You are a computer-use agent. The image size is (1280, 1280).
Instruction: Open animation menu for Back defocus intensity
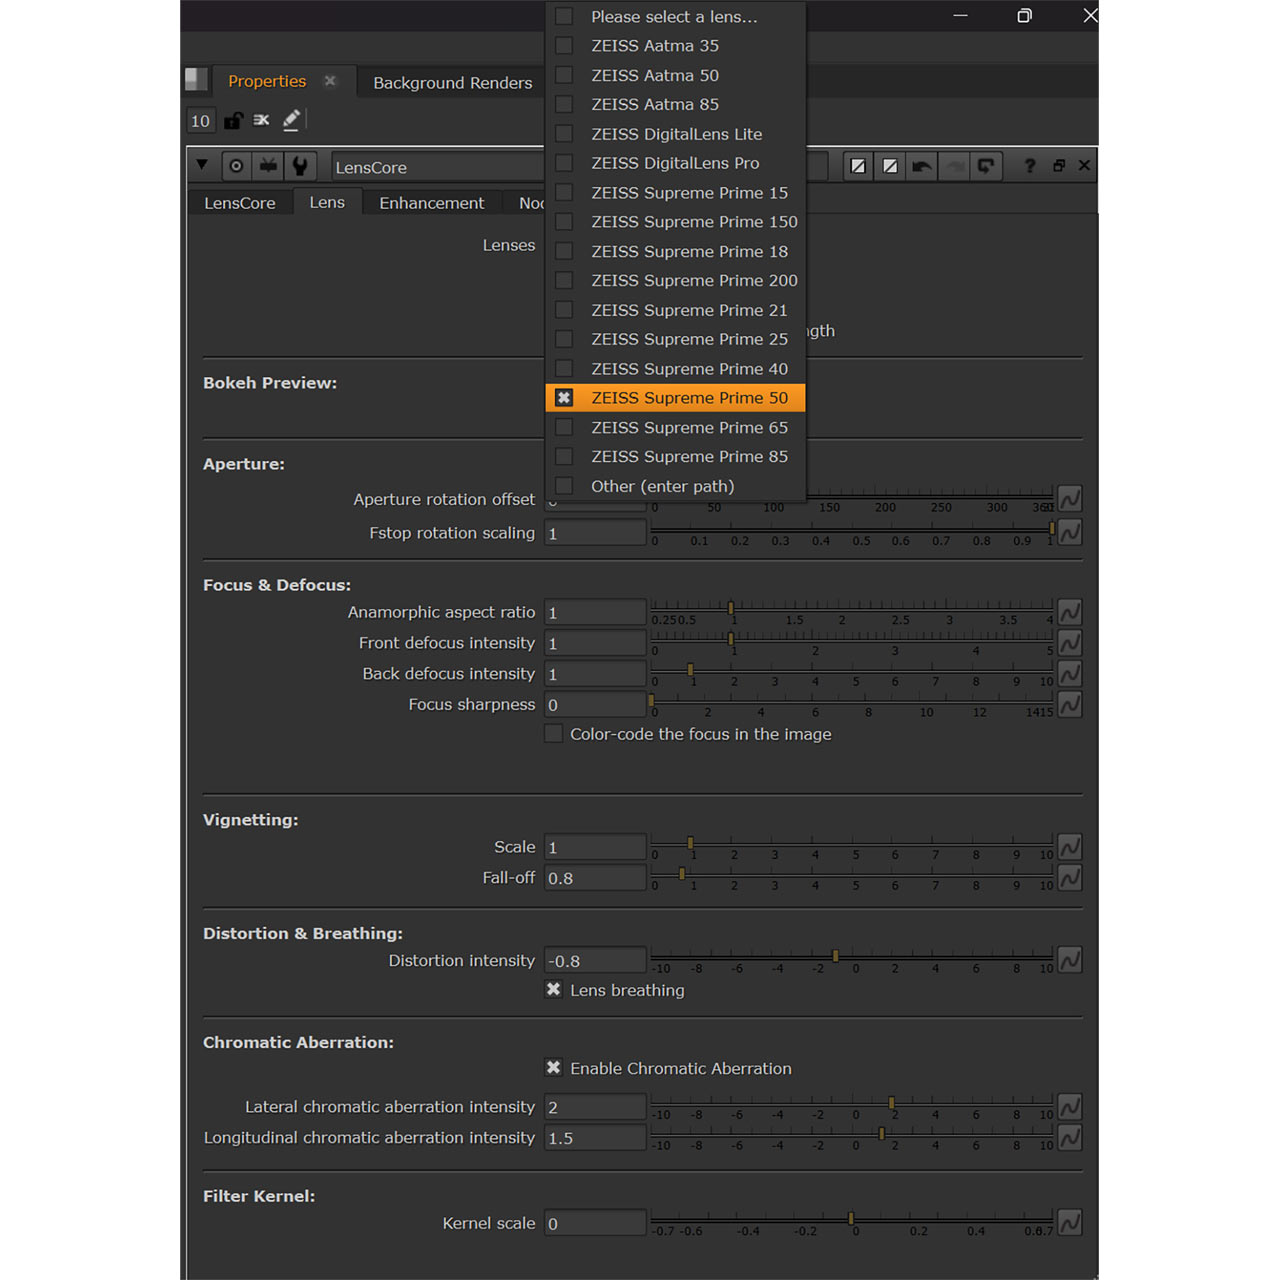tap(1070, 674)
